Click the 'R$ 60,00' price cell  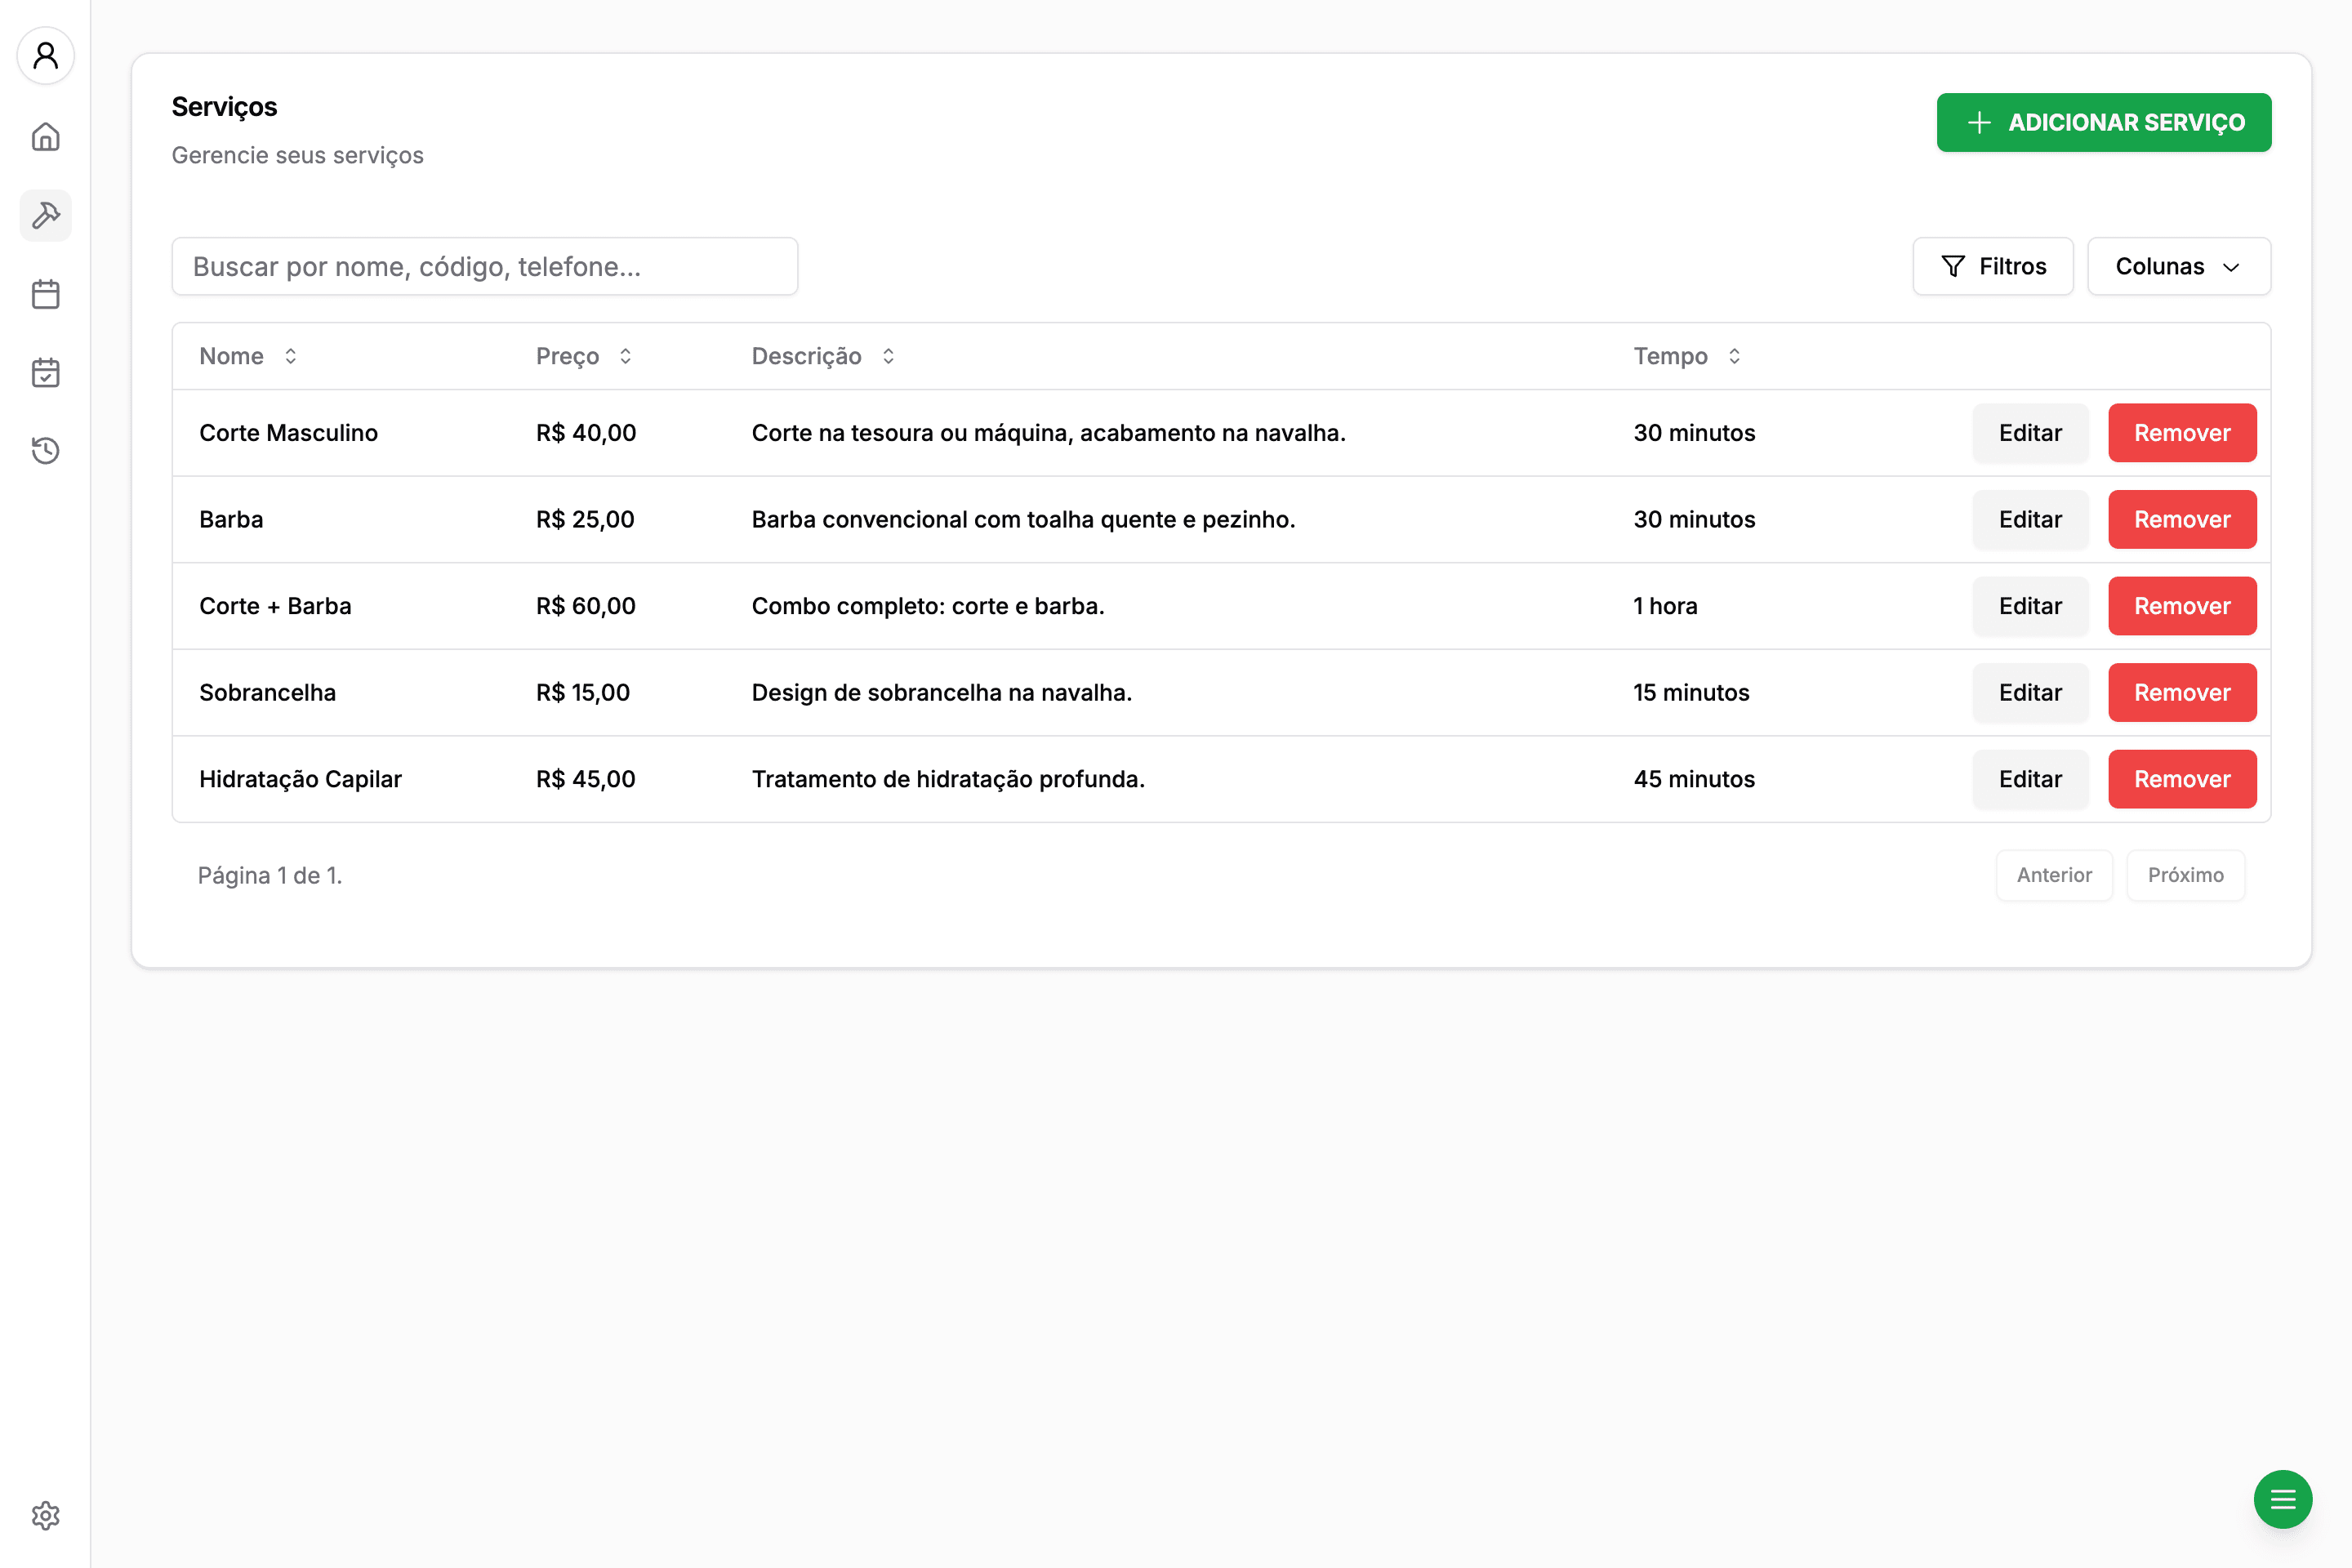coord(586,606)
